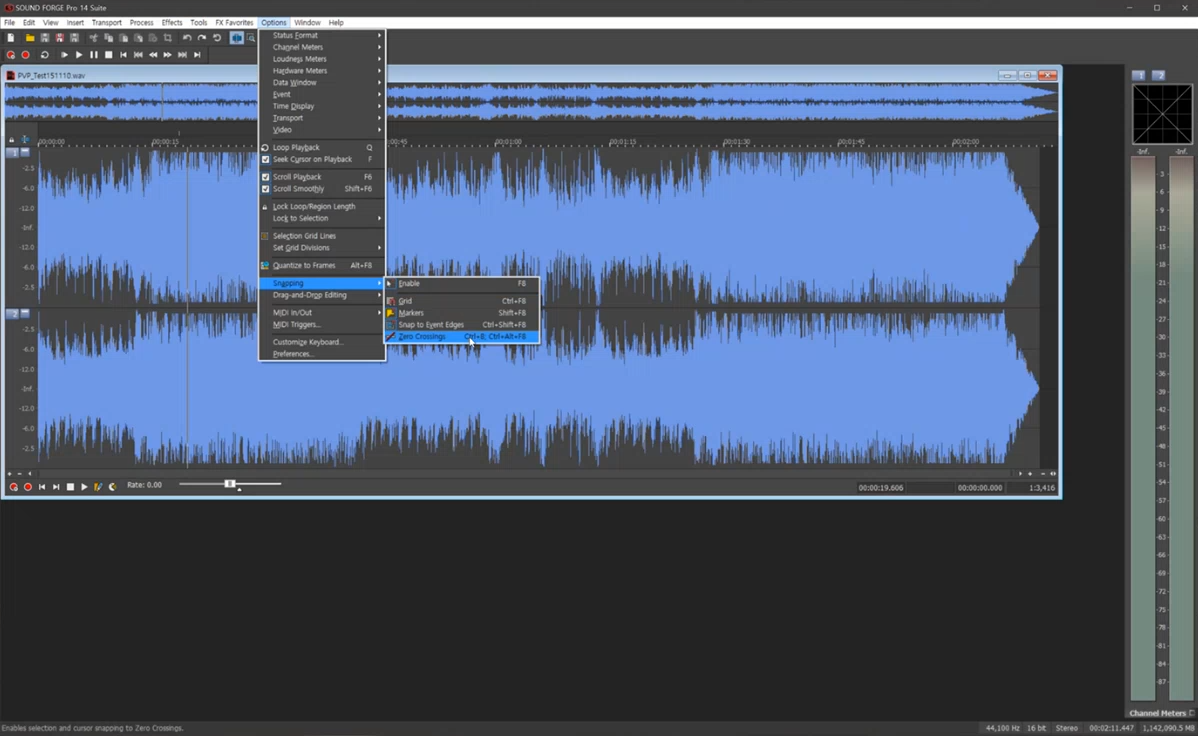Viewport: 1198px width, 736px height.
Task: Expand the Status Format submenu
Action: (x=321, y=35)
